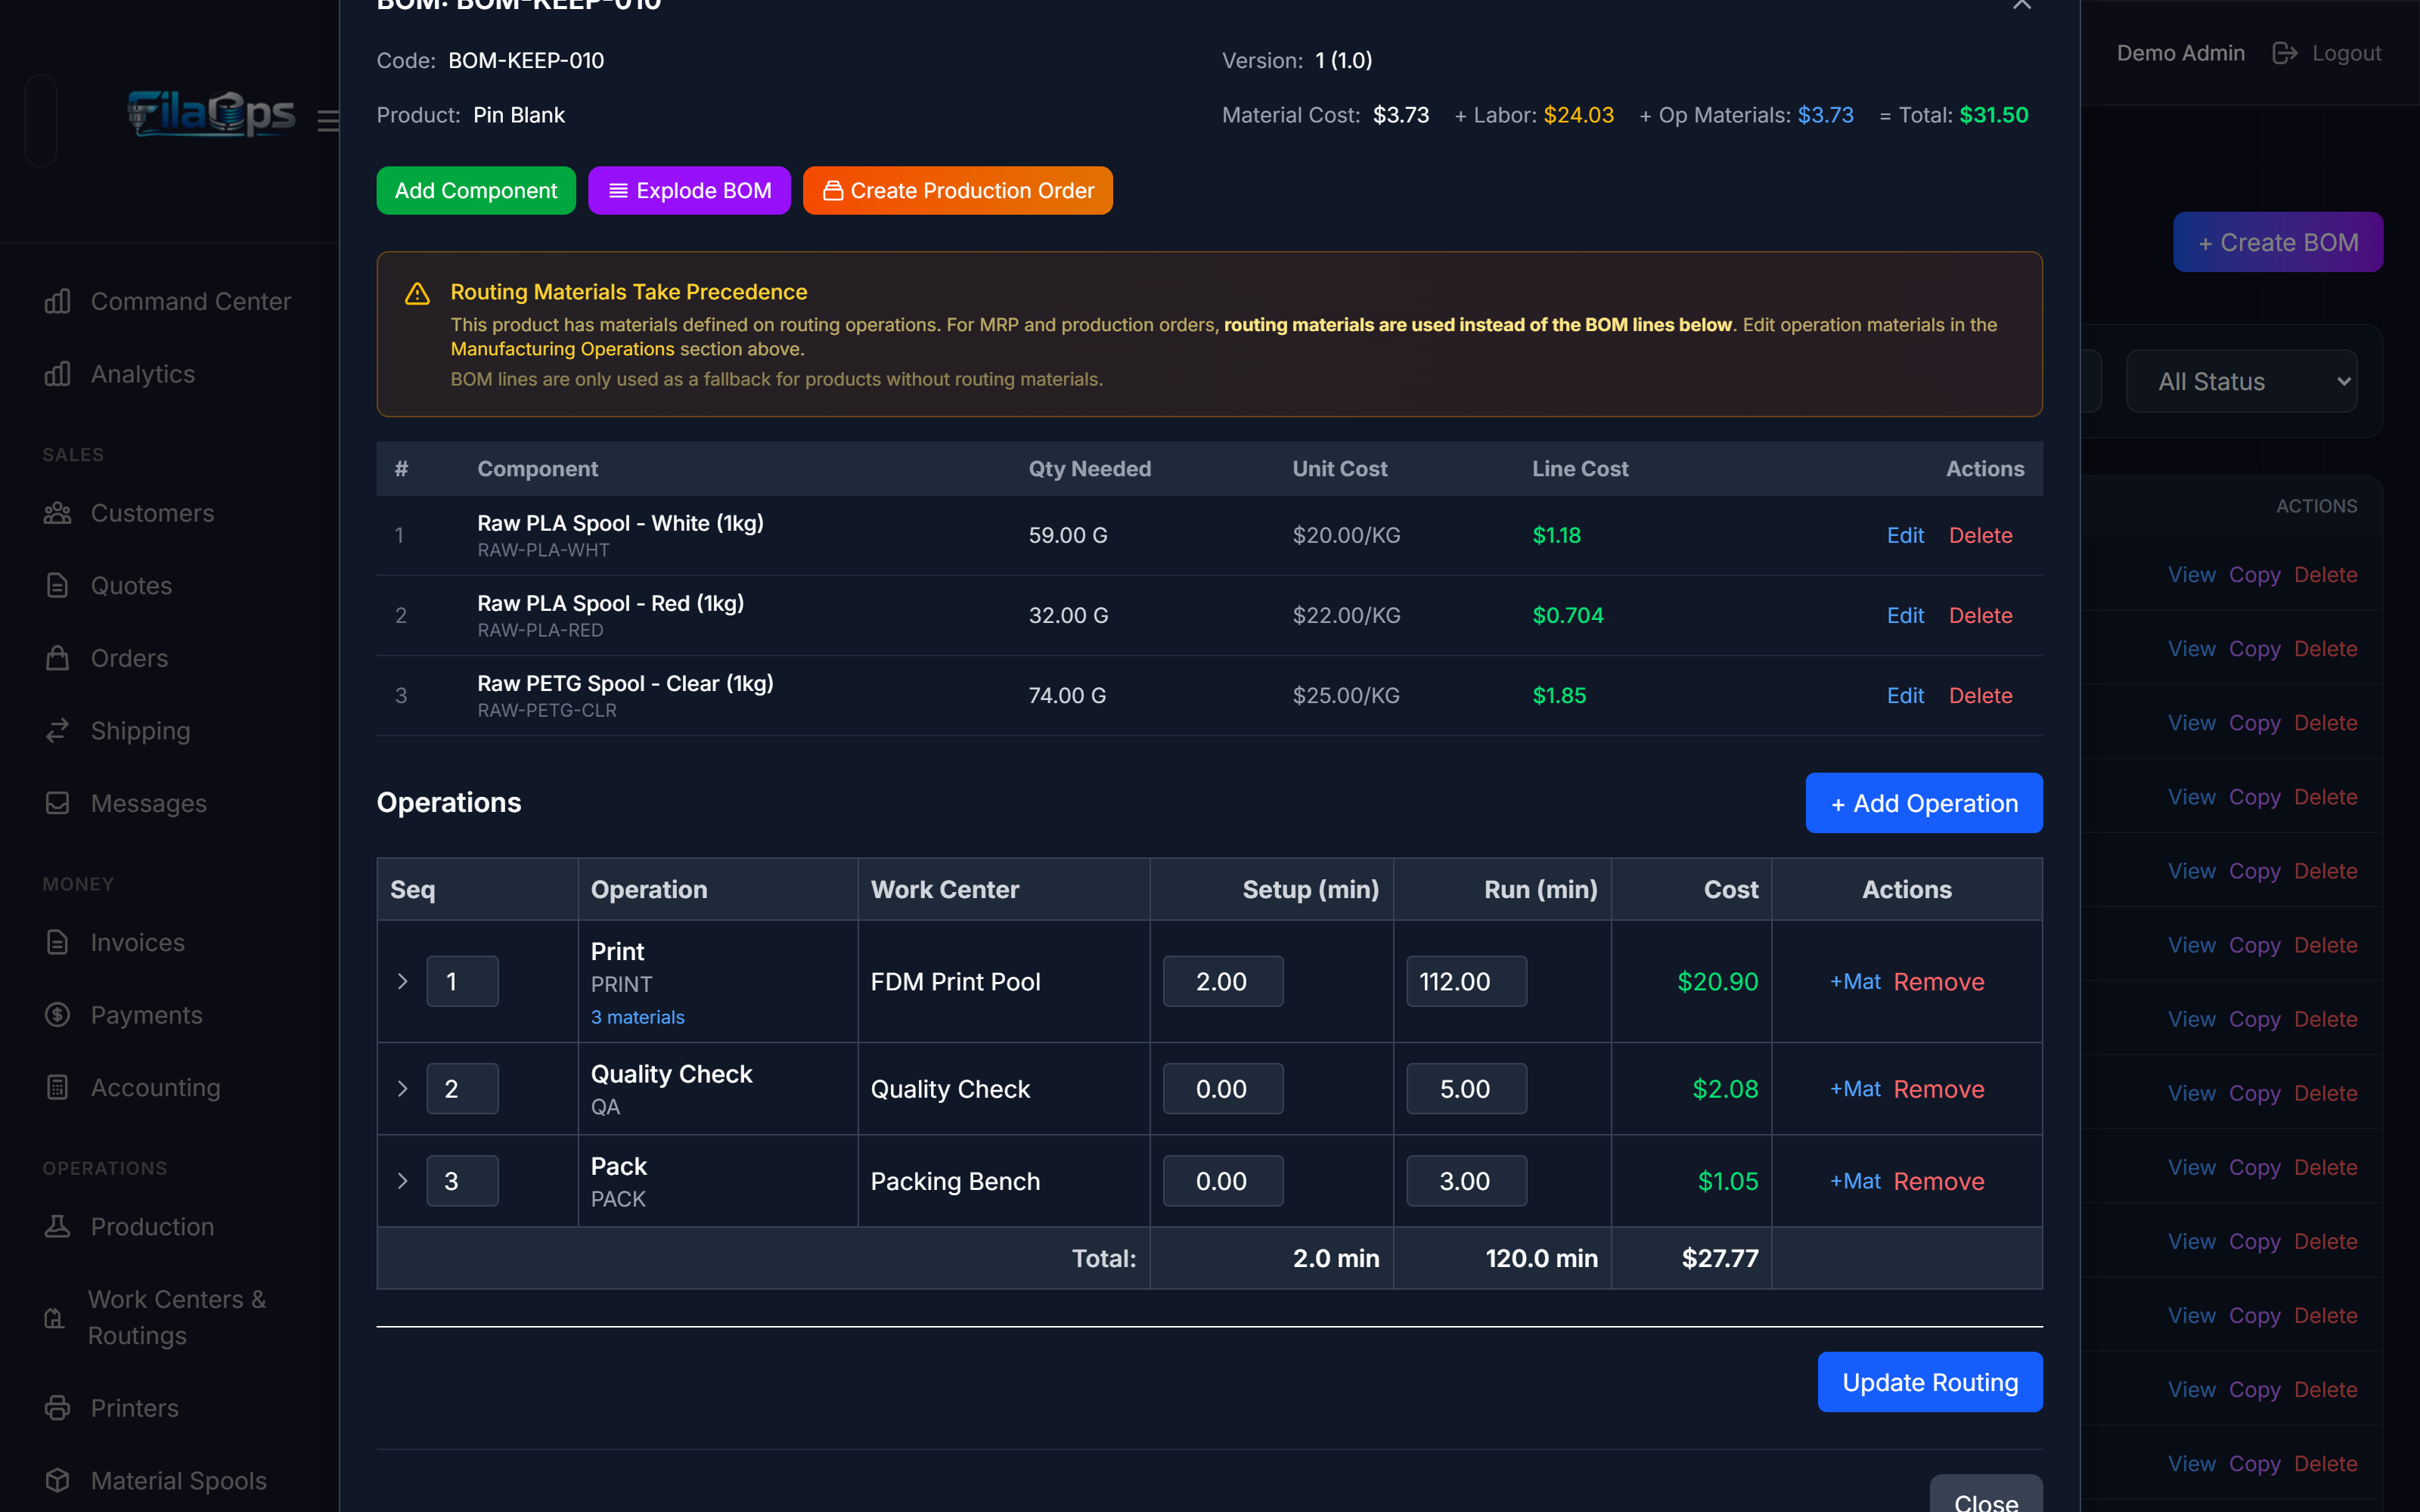Click the Add Operation button

click(x=1924, y=803)
